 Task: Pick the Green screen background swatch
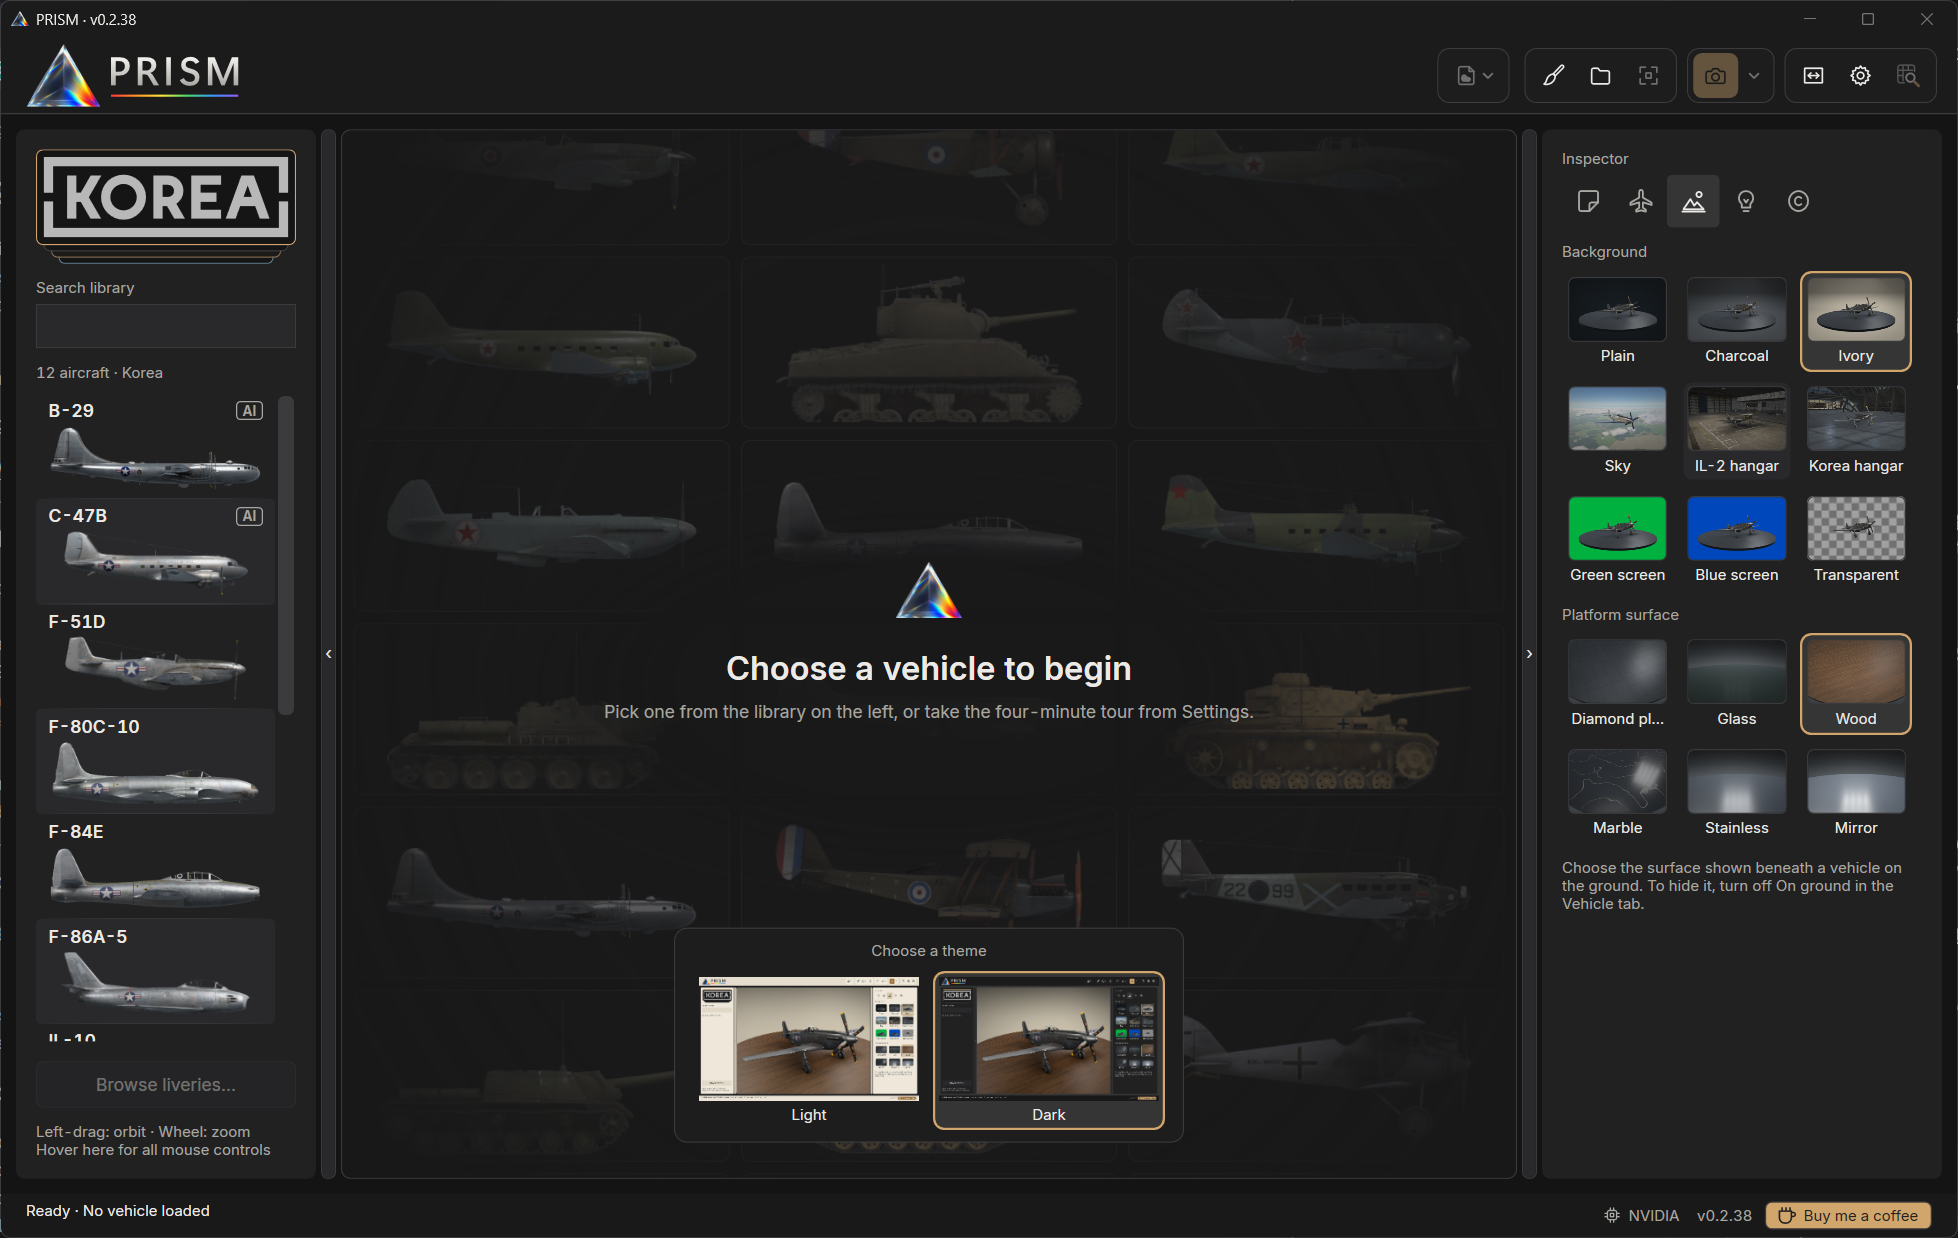pyautogui.click(x=1617, y=540)
